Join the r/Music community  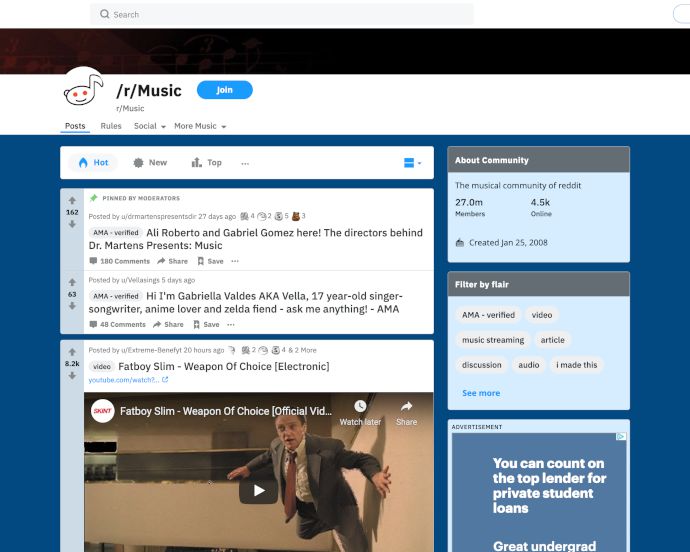click(x=225, y=90)
